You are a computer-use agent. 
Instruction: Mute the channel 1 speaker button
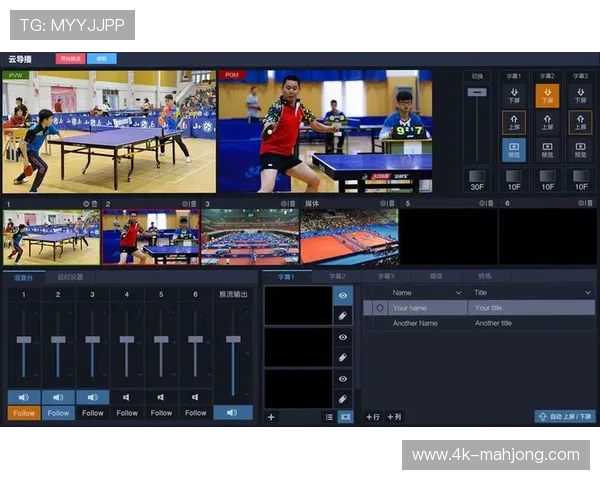tap(24, 397)
